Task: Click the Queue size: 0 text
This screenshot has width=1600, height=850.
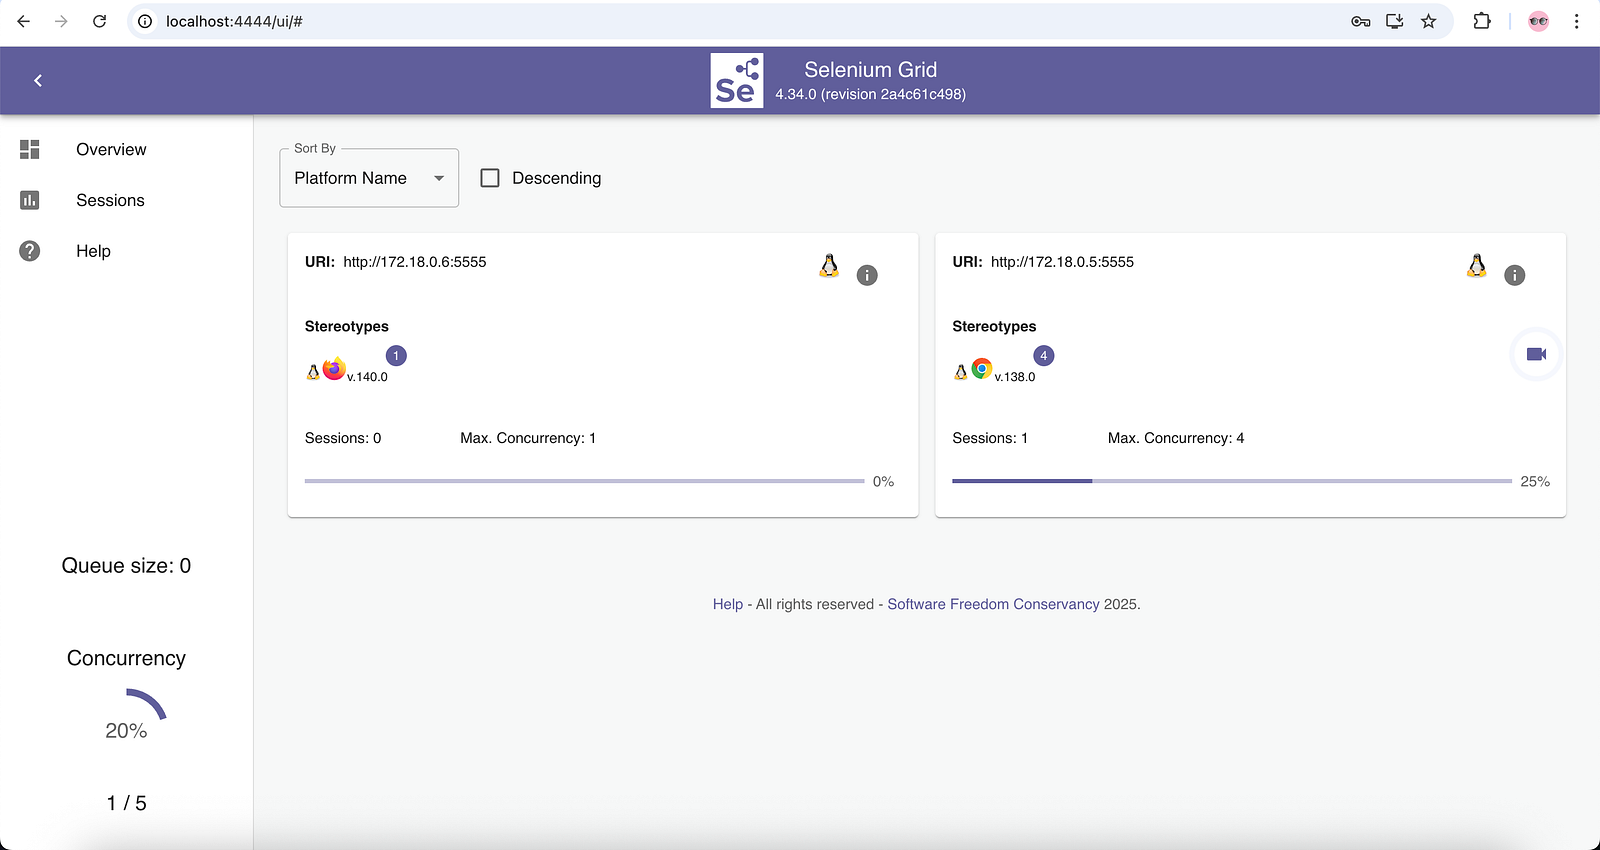Action: [126, 566]
